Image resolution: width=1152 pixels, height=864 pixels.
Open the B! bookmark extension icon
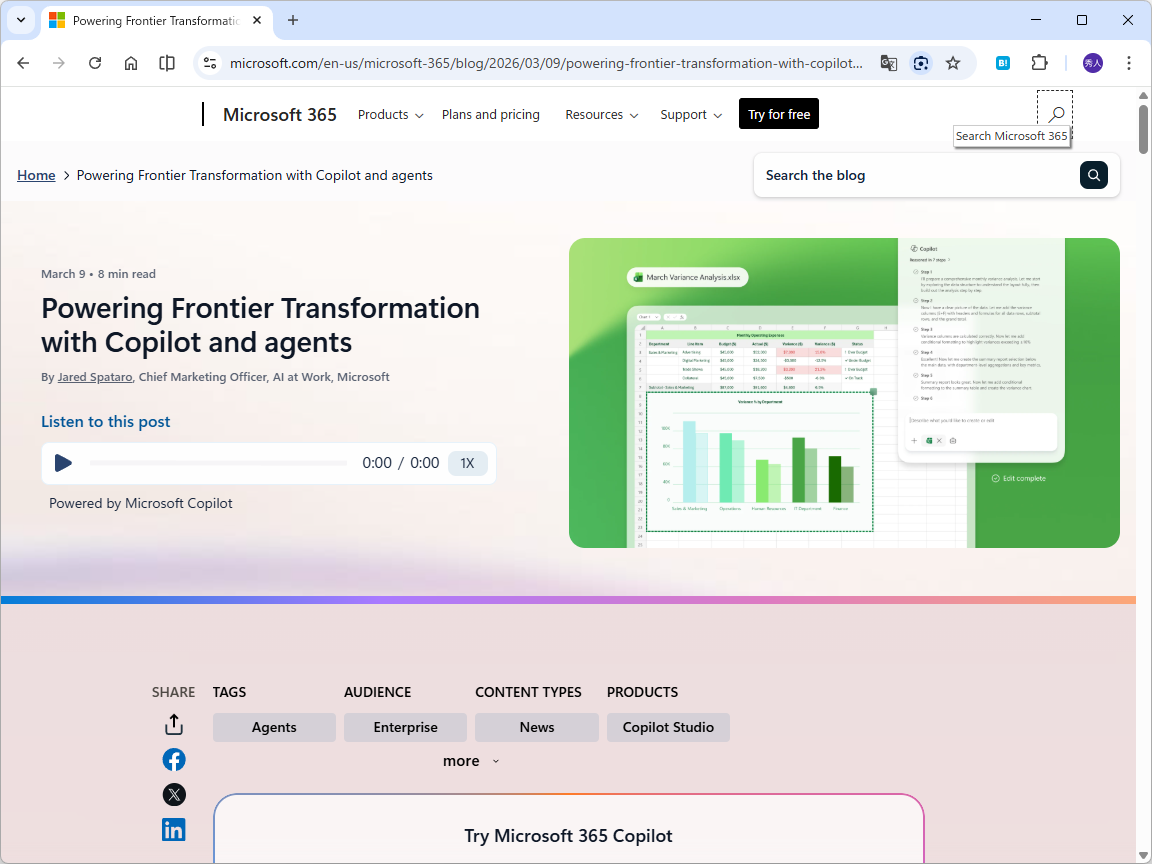point(1003,63)
